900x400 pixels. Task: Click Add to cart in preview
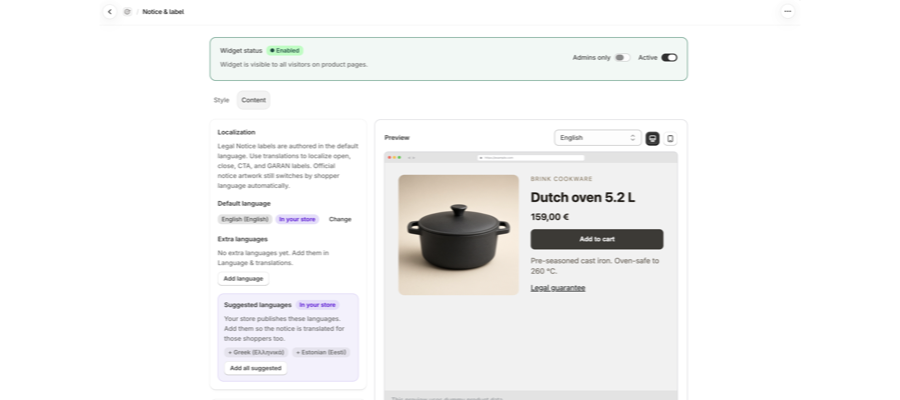[597, 239]
